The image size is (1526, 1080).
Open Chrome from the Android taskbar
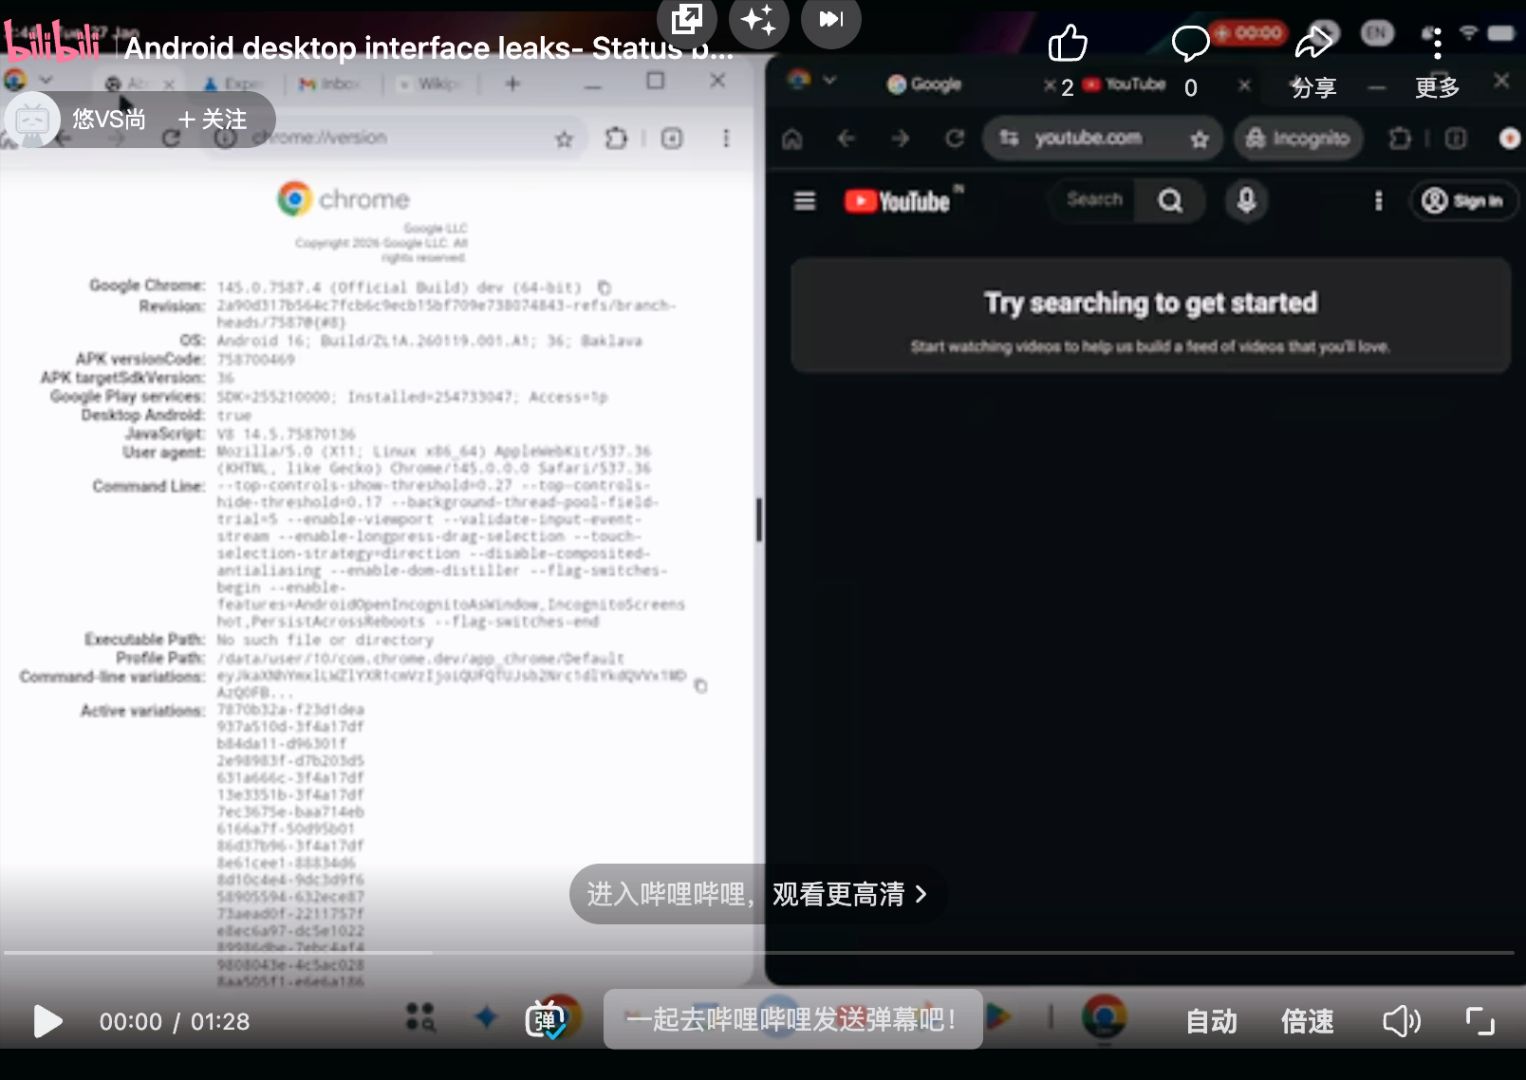[x=1104, y=1018]
